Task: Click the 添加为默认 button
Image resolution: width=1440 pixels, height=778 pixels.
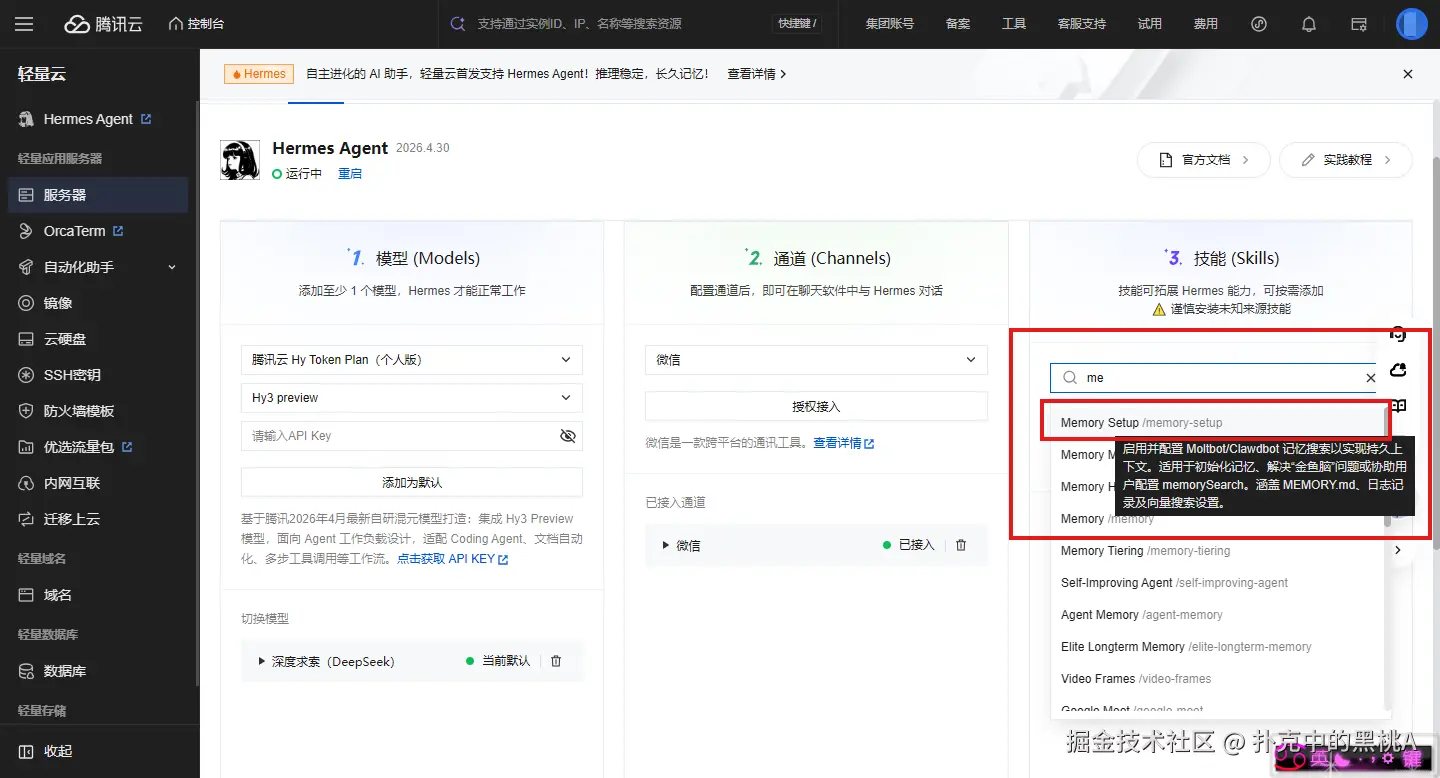Action: (412, 482)
